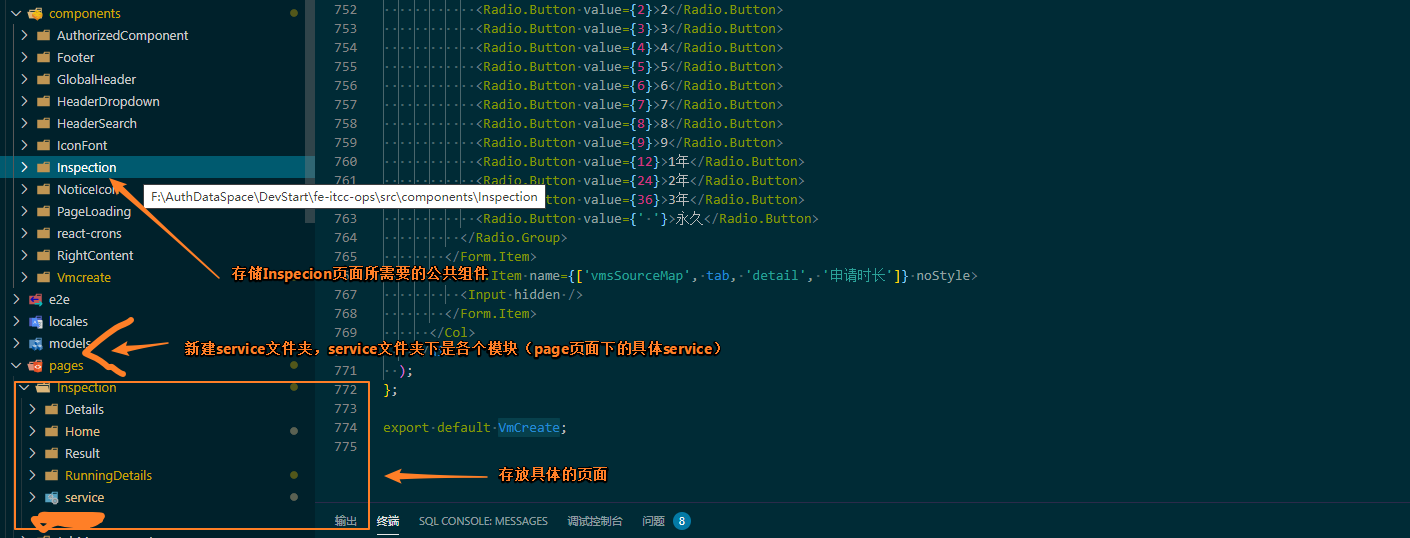Click the HeaderSearch folder icon

[44, 123]
